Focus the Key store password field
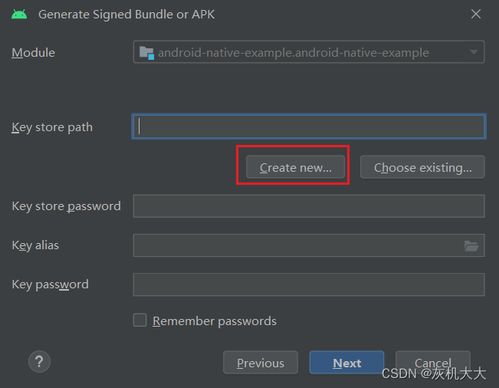 pos(309,206)
